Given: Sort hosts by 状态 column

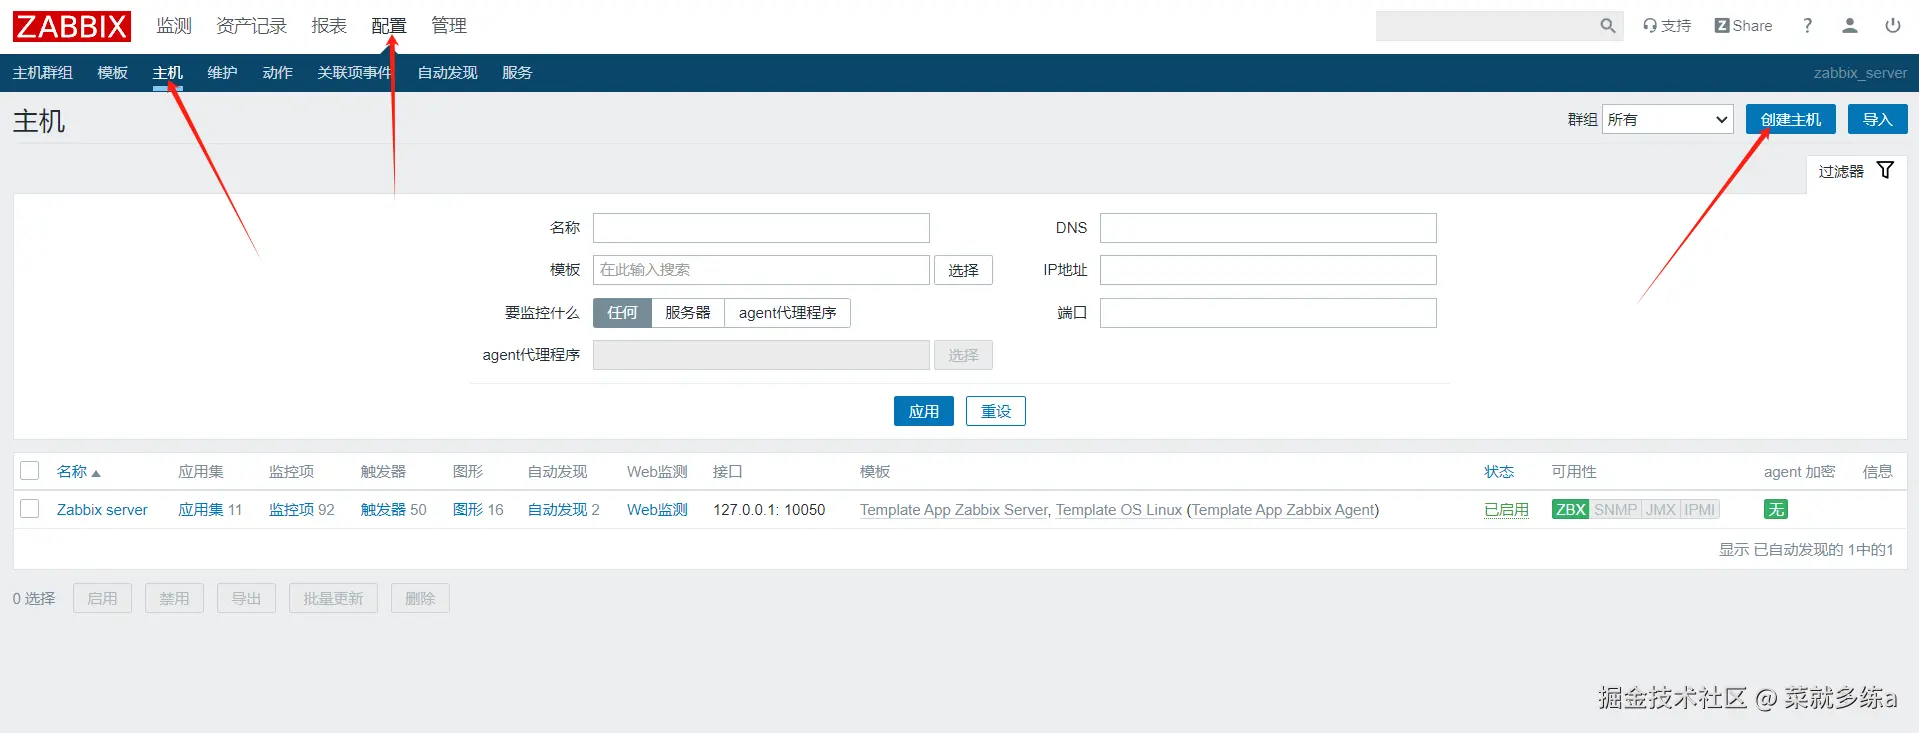Looking at the screenshot, I should tap(1499, 472).
